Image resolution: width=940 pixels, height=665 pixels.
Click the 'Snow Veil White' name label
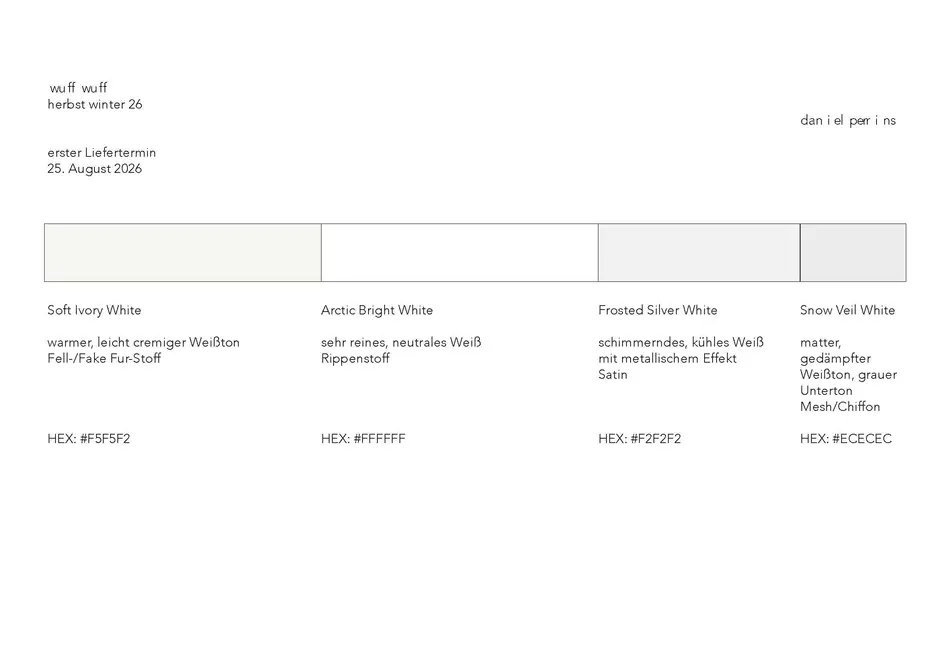[848, 310]
